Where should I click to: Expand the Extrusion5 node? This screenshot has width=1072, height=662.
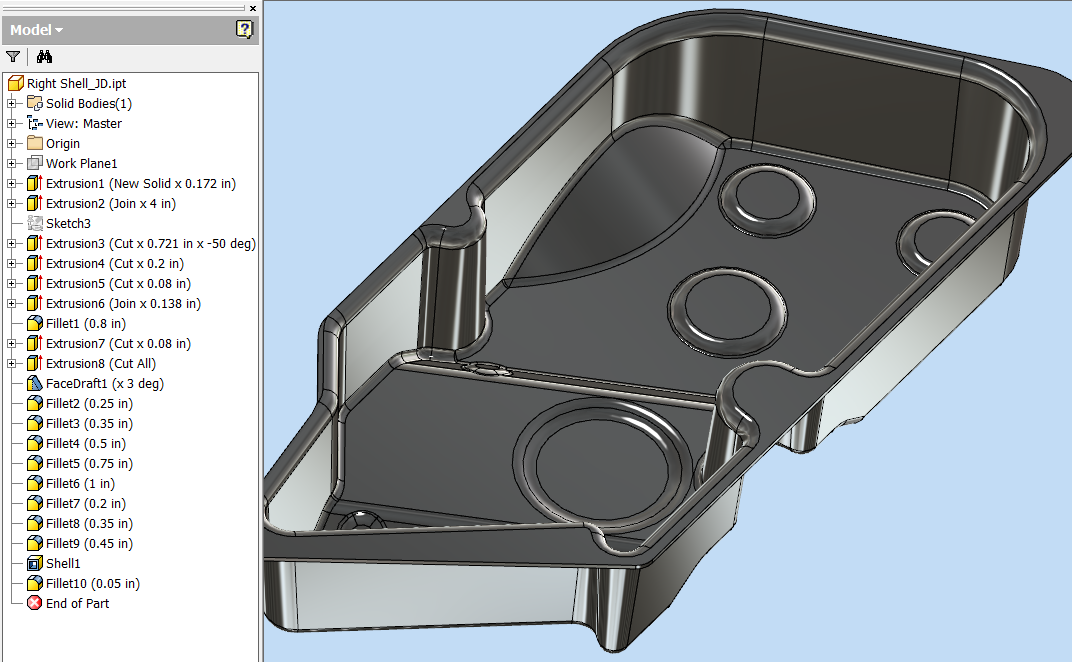[12, 283]
